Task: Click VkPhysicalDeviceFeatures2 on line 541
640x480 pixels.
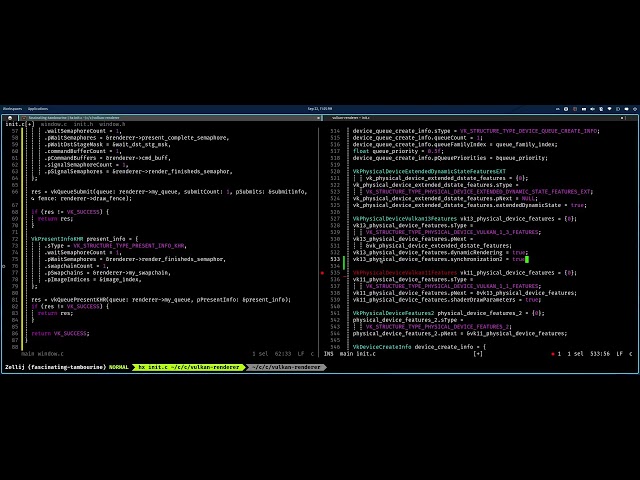Action: click(x=393, y=313)
